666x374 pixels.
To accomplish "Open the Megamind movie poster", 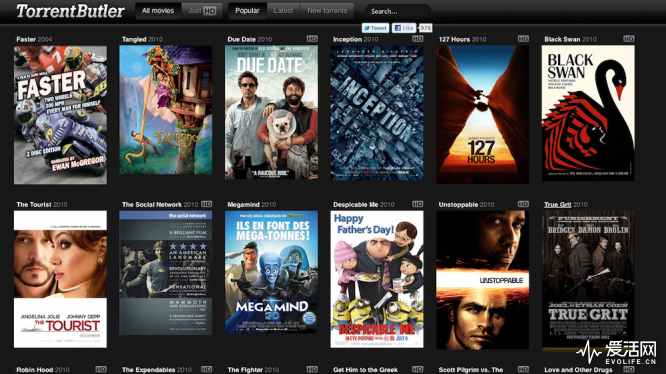I will tap(271, 272).
